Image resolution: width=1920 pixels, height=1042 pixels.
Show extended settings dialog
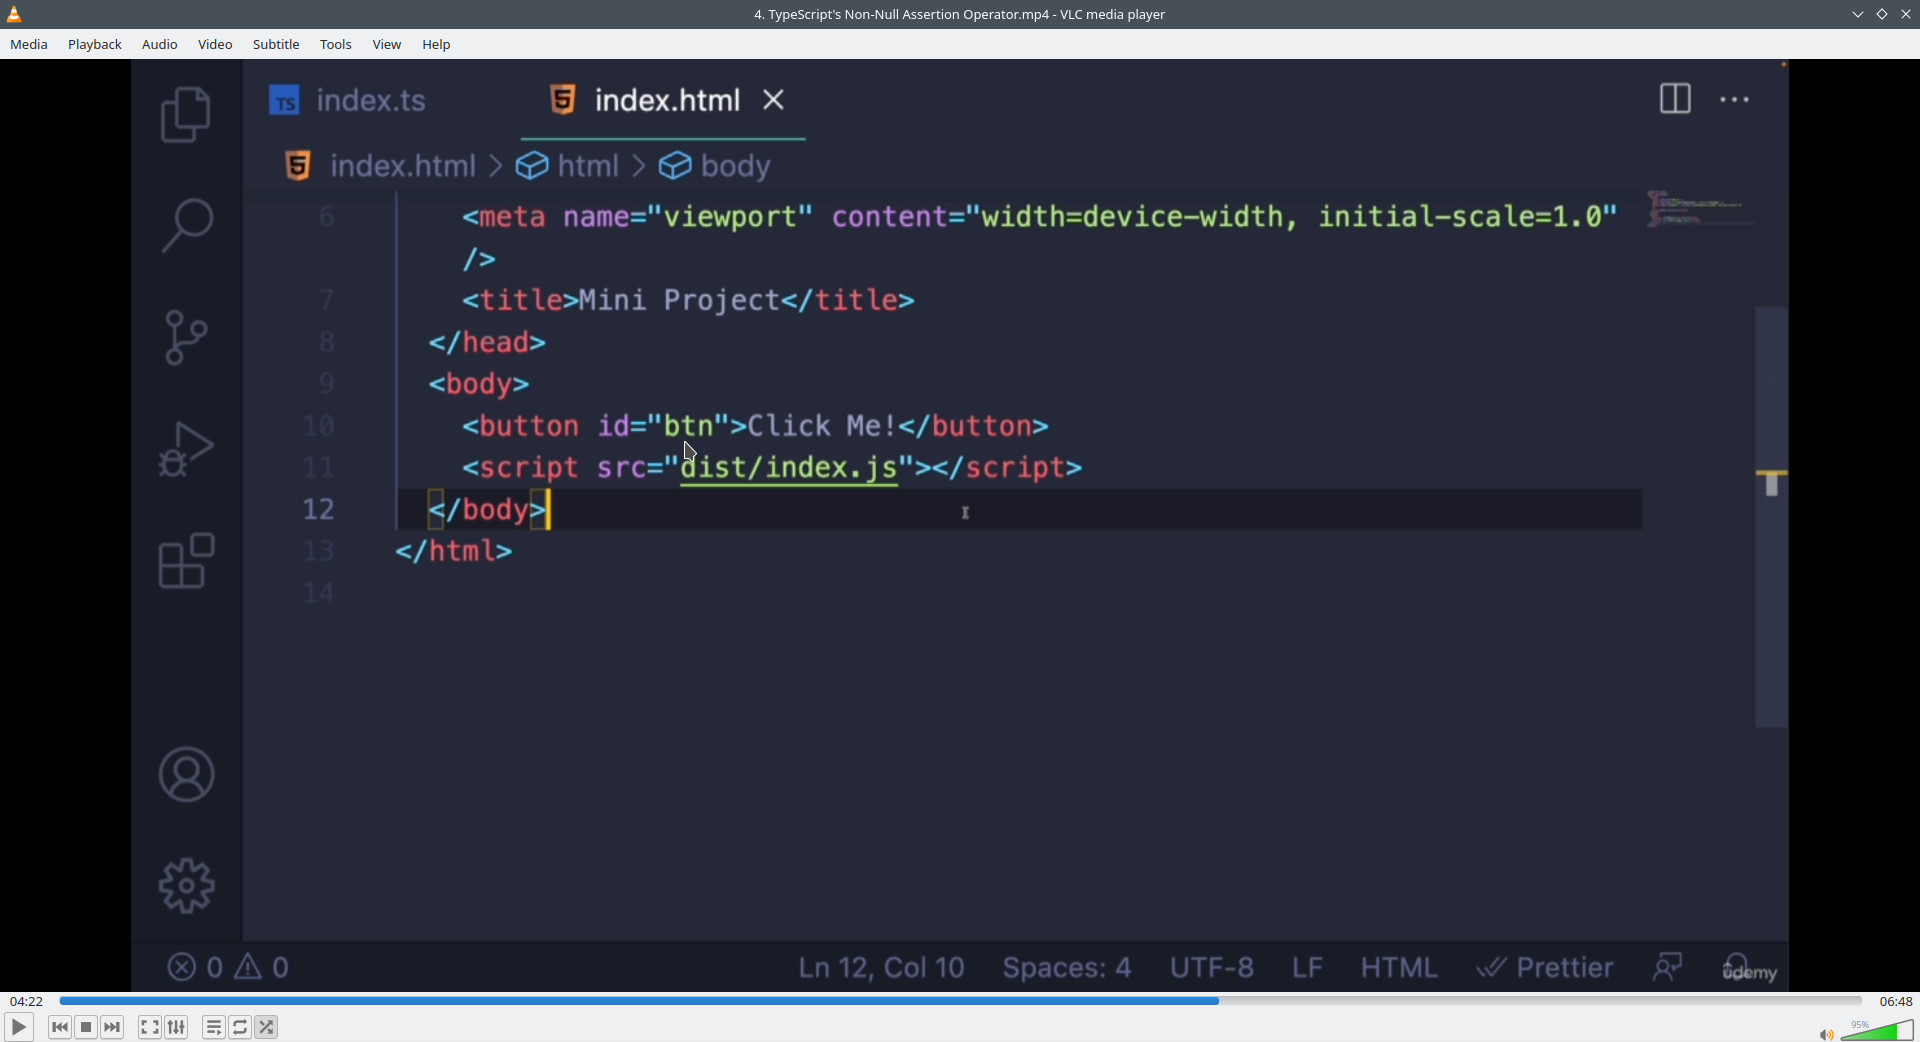point(177,1027)
